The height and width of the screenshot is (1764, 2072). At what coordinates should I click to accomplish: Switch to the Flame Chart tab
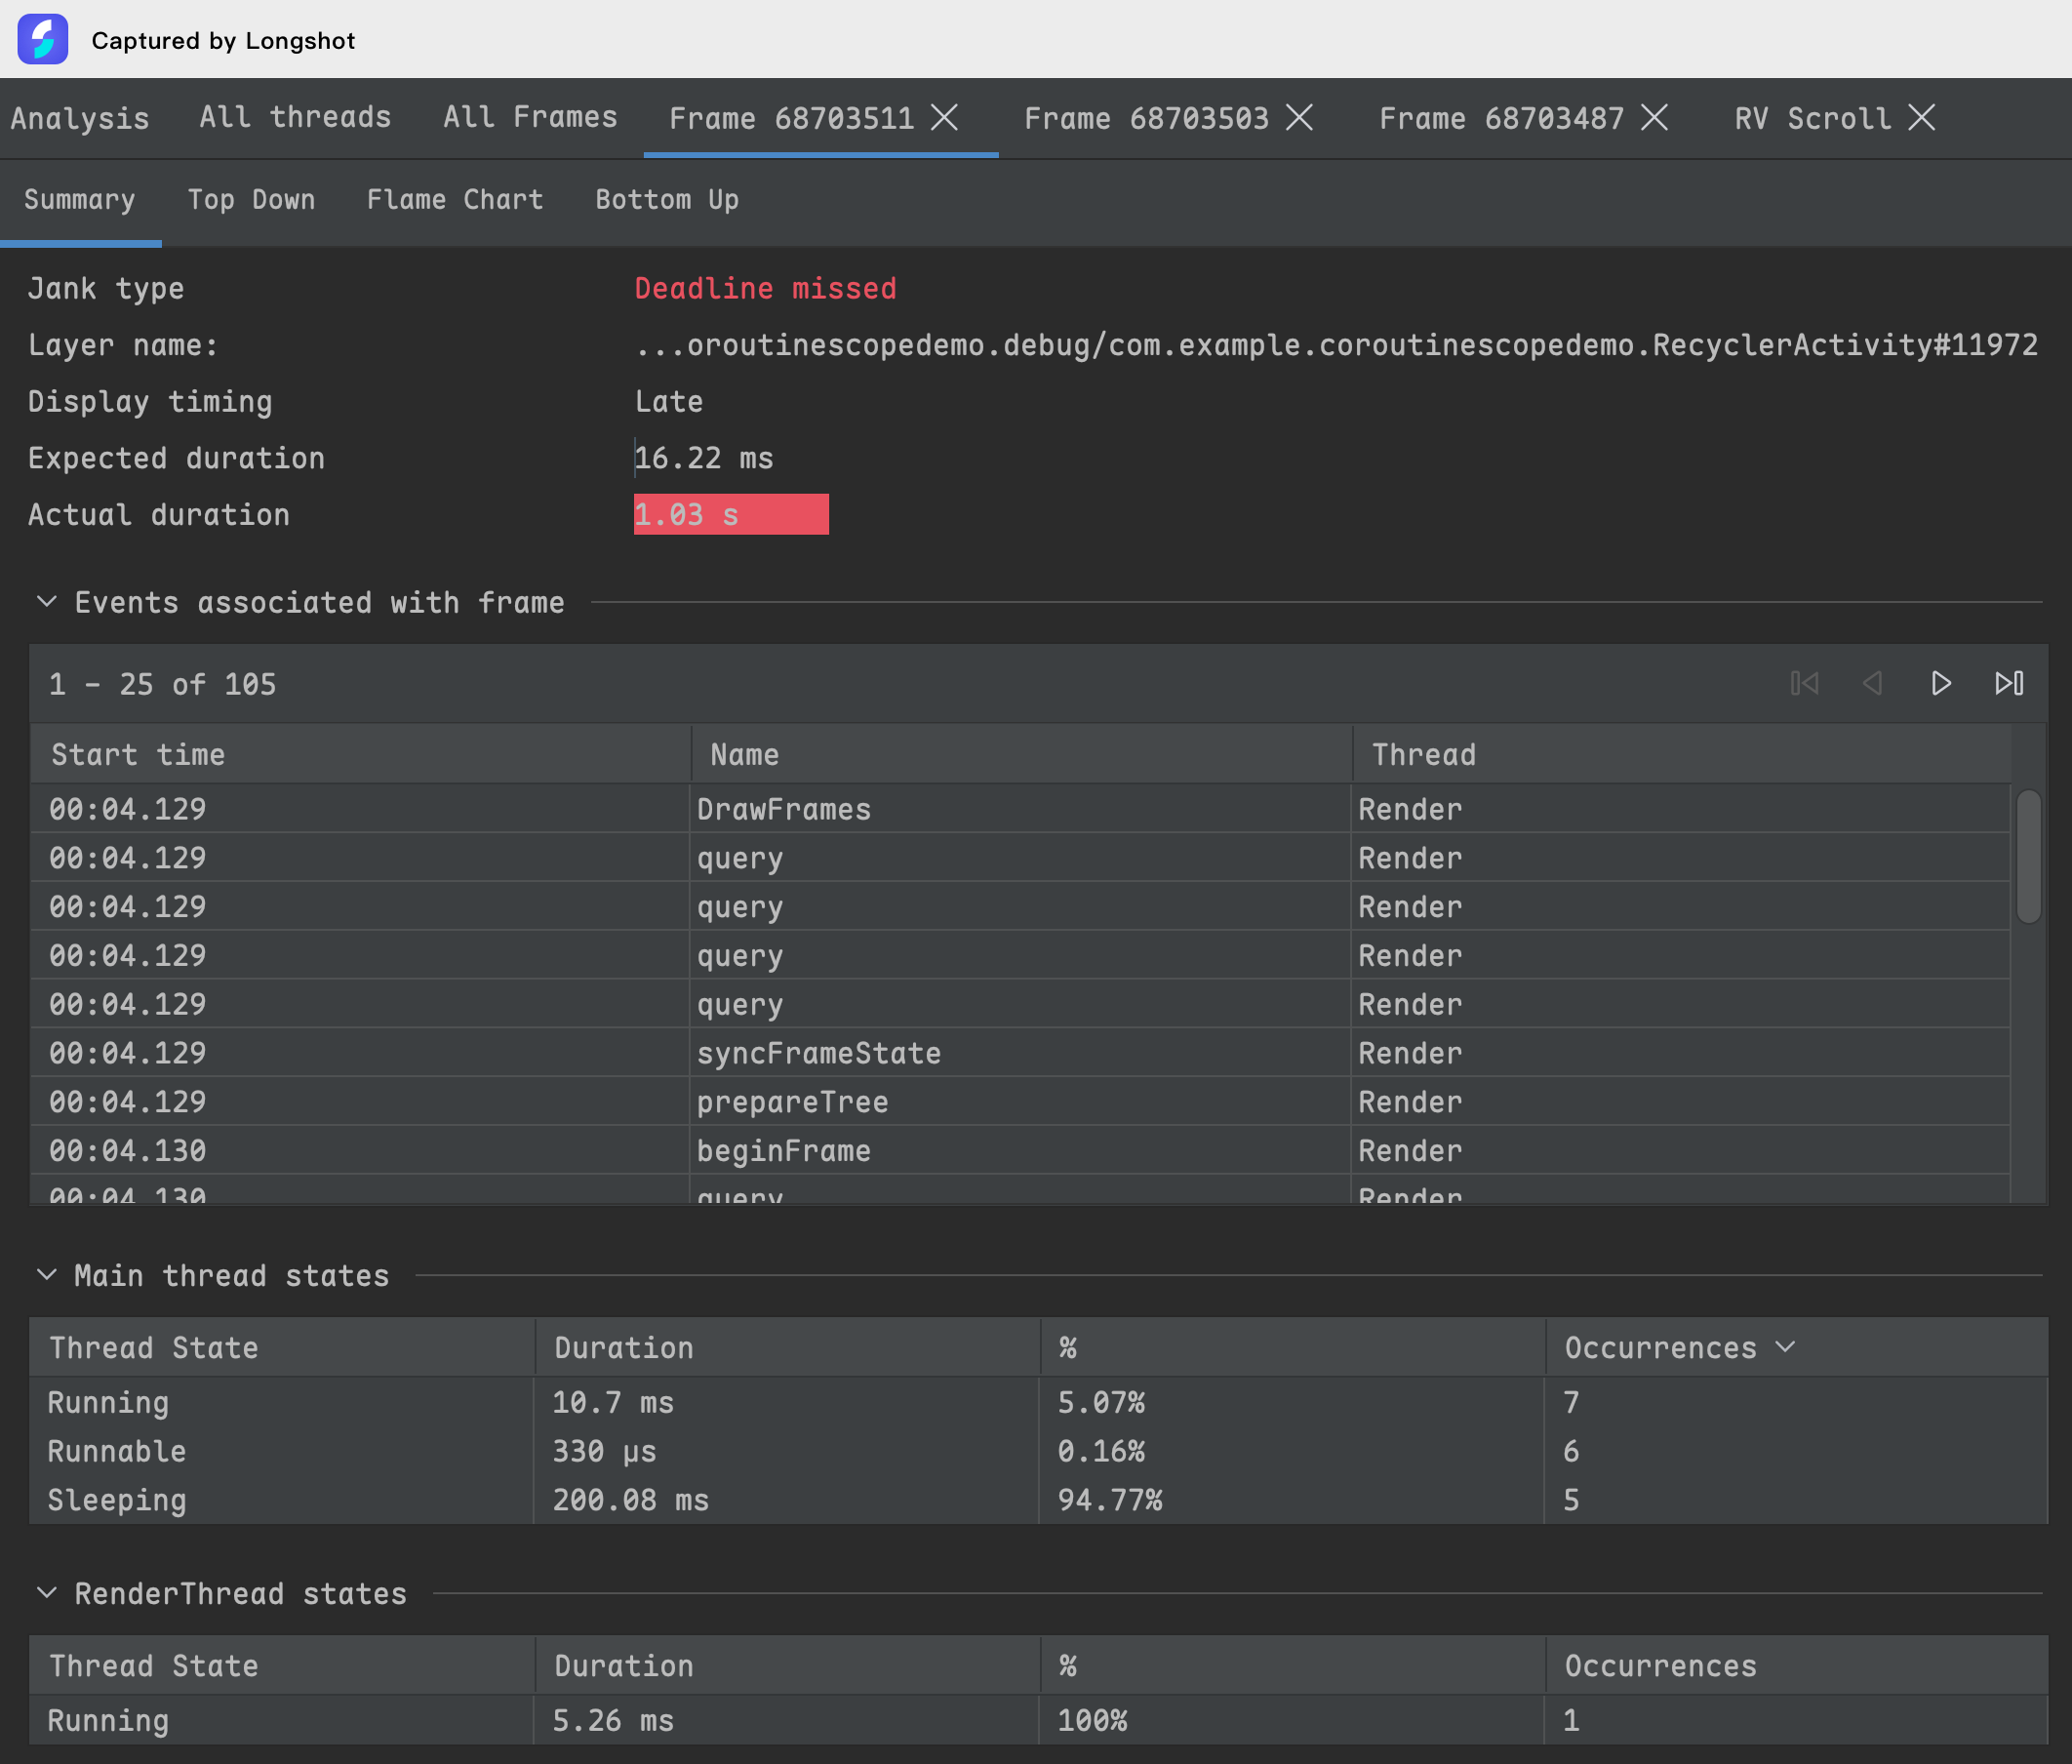[x=454, y=200]
